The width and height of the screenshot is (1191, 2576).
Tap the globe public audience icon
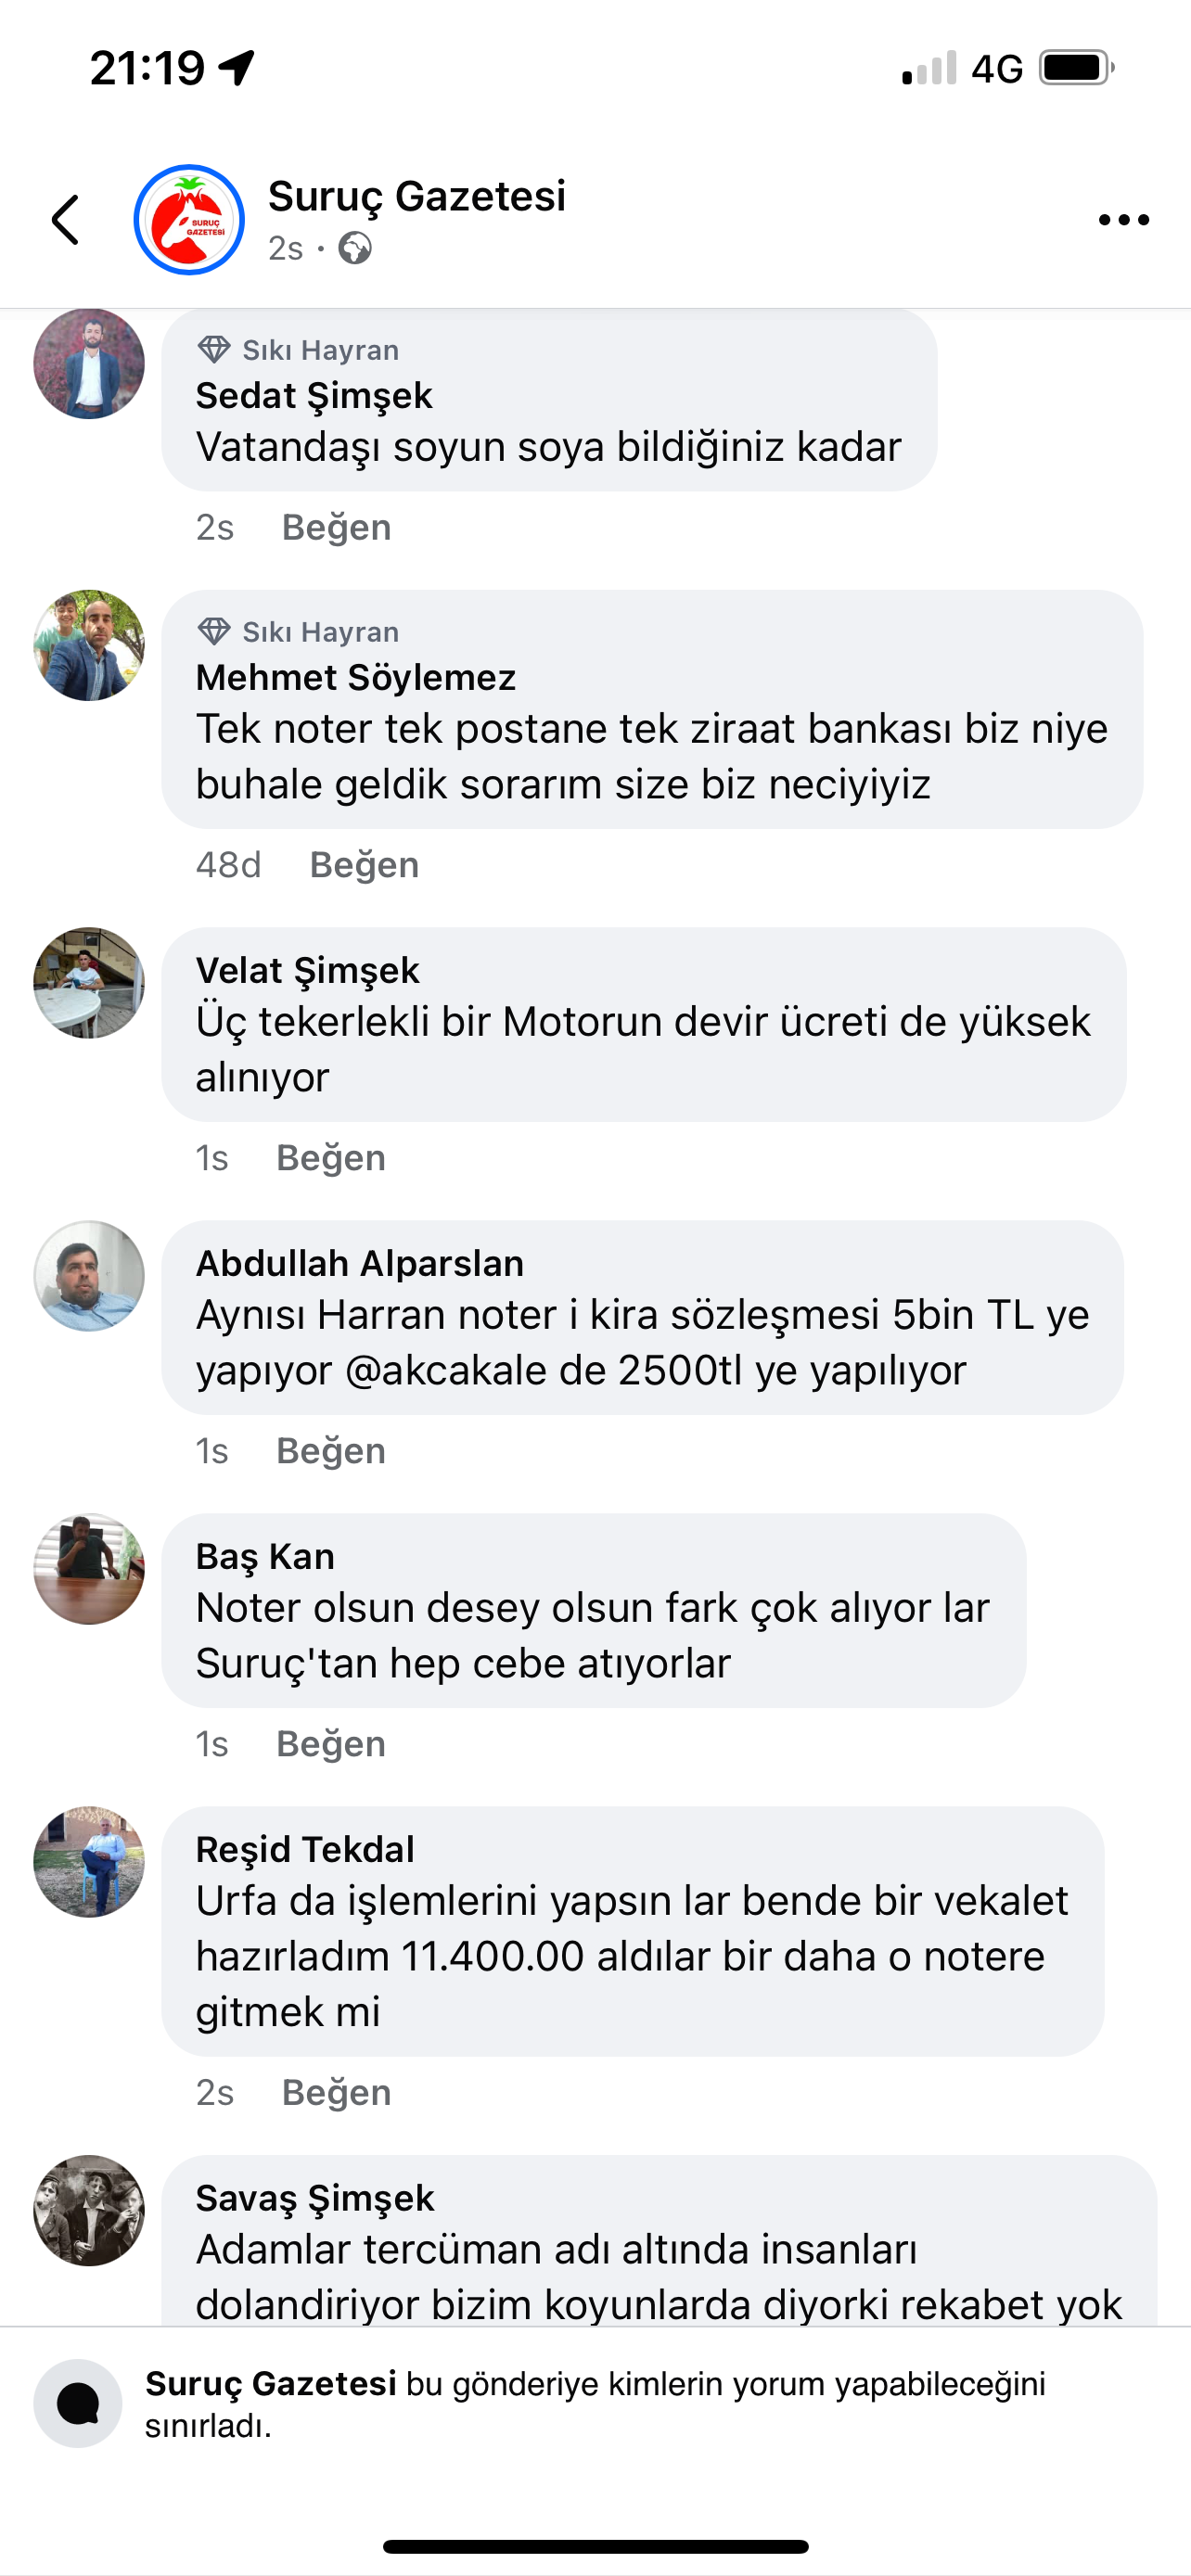click(x=355, y=248)
